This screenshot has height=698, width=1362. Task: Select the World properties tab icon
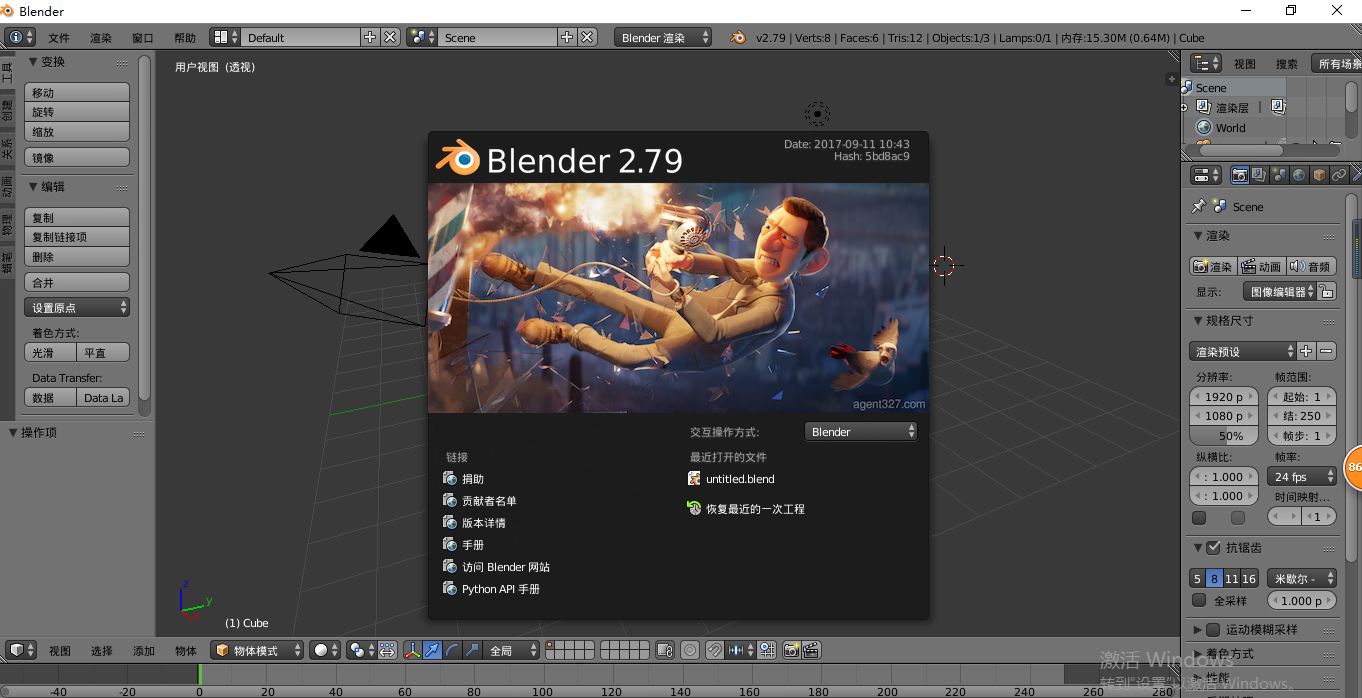[1299, 174]
